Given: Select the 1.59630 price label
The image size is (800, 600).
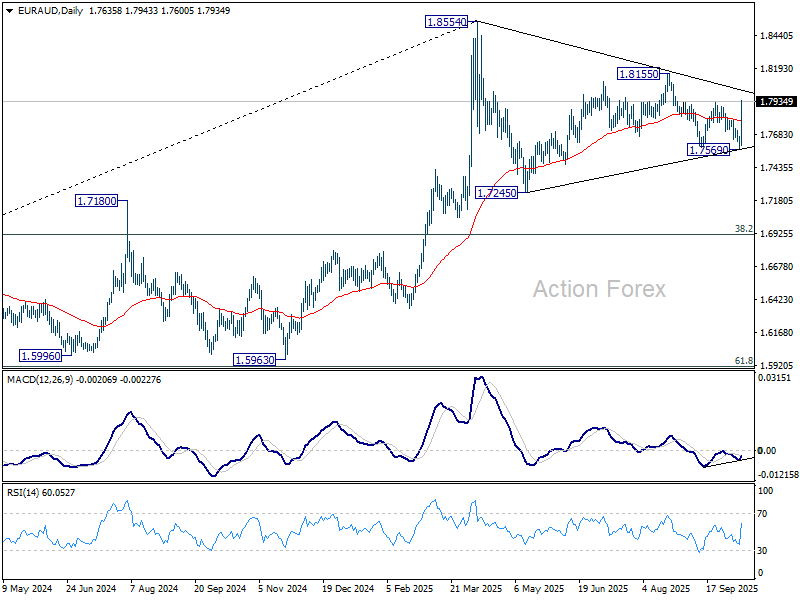Looking at the screenshot, I should tap(255, 360).
